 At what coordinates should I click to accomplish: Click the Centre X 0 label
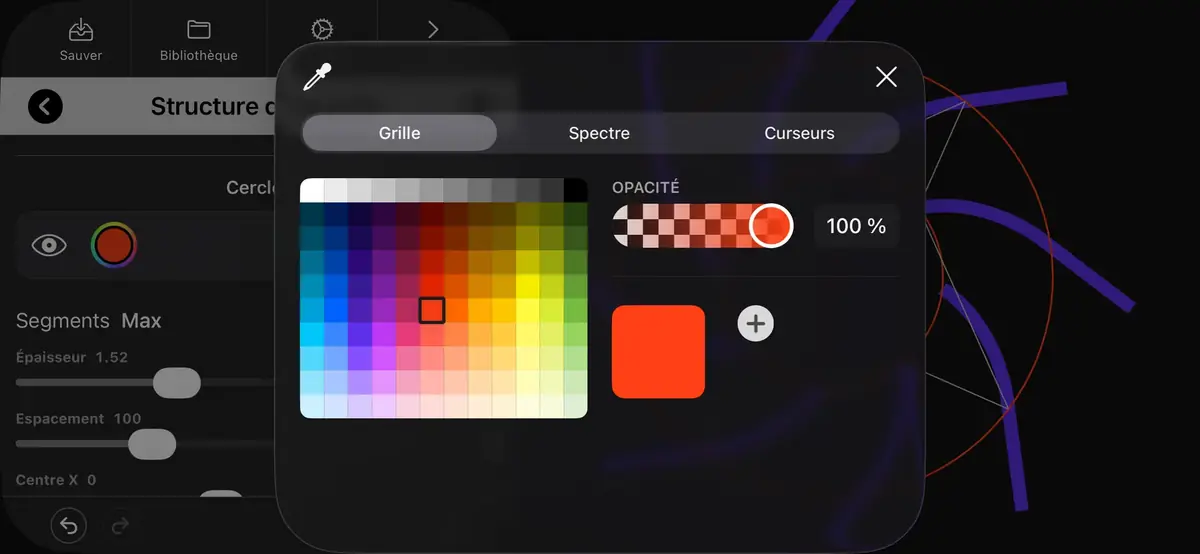pos(56,480)
